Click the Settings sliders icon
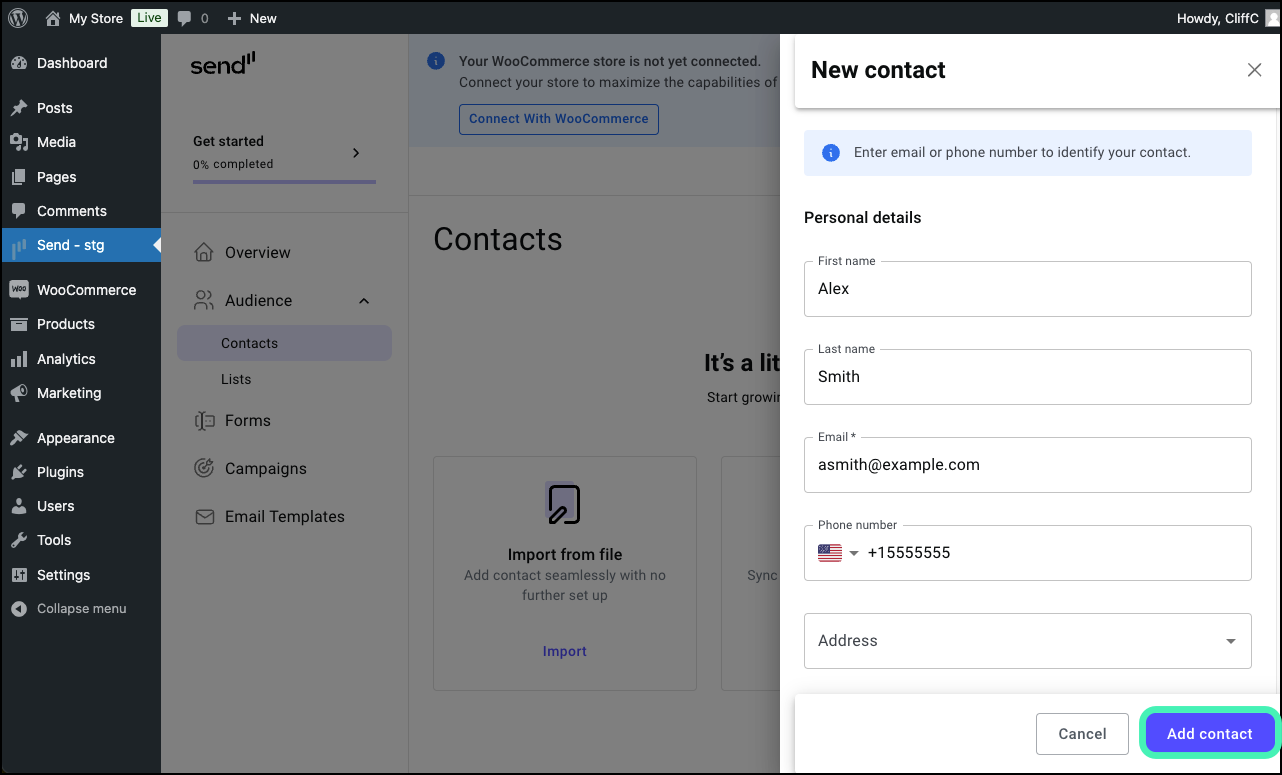The image size is (1282, 775). (x=19, y=575)
